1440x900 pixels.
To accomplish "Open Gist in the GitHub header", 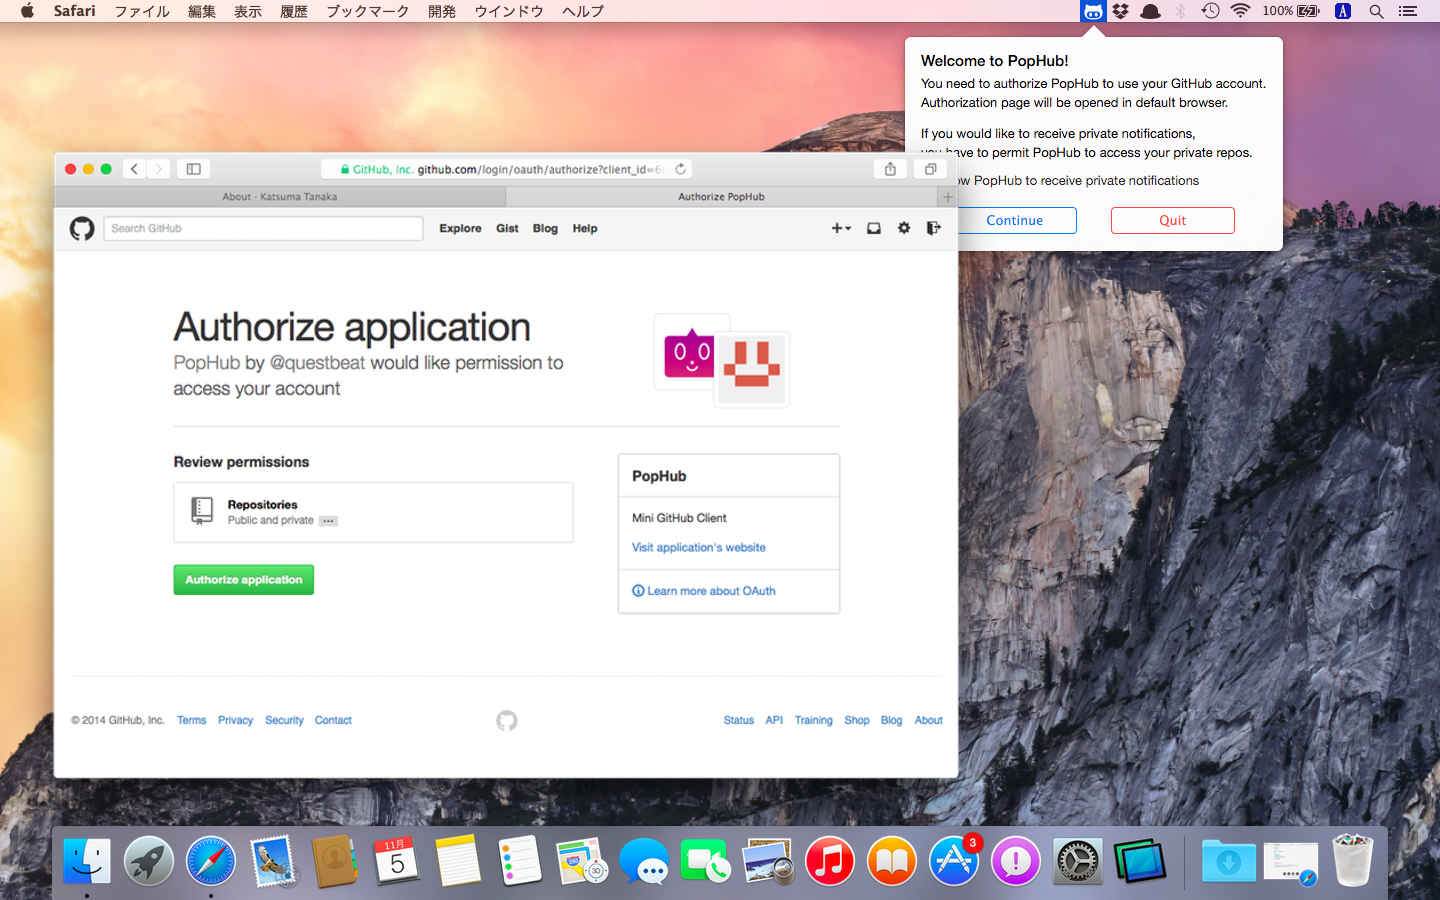I will [507, 229].
